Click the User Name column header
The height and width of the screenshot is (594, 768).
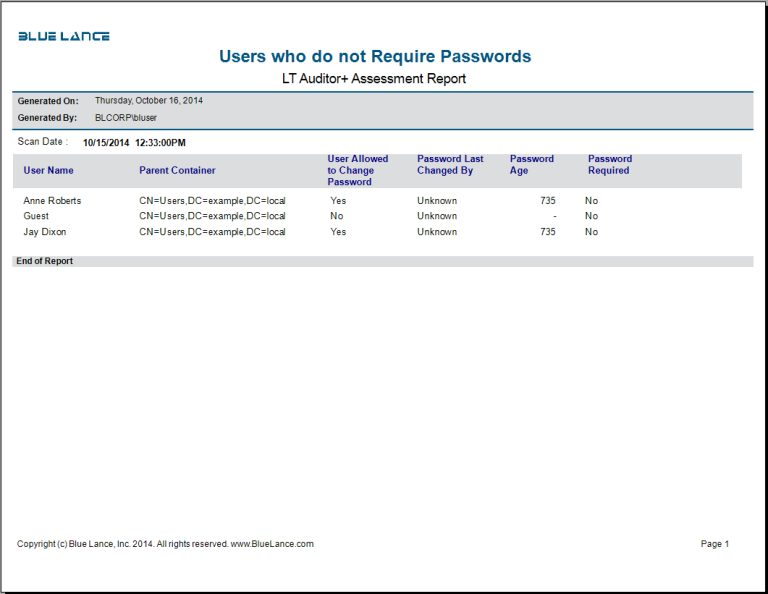coord(48,170)
